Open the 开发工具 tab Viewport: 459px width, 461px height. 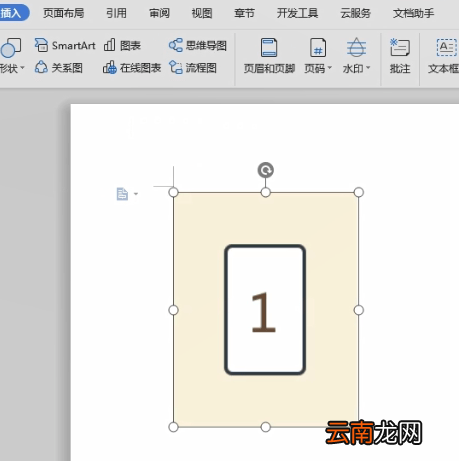[297, 13]
